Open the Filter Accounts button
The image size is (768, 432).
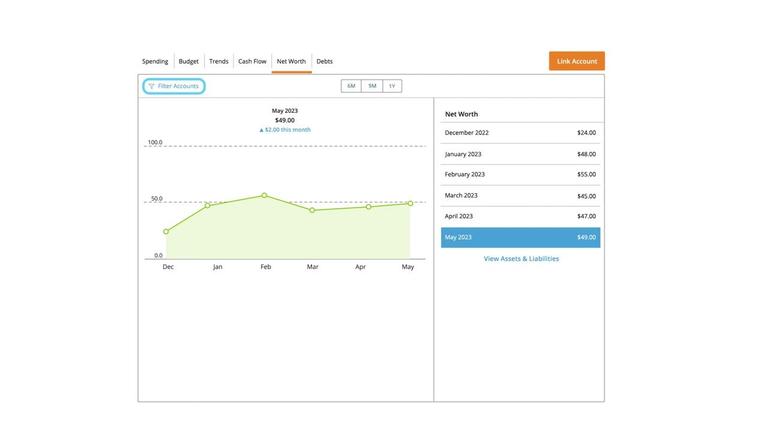(x=174, y=86)
